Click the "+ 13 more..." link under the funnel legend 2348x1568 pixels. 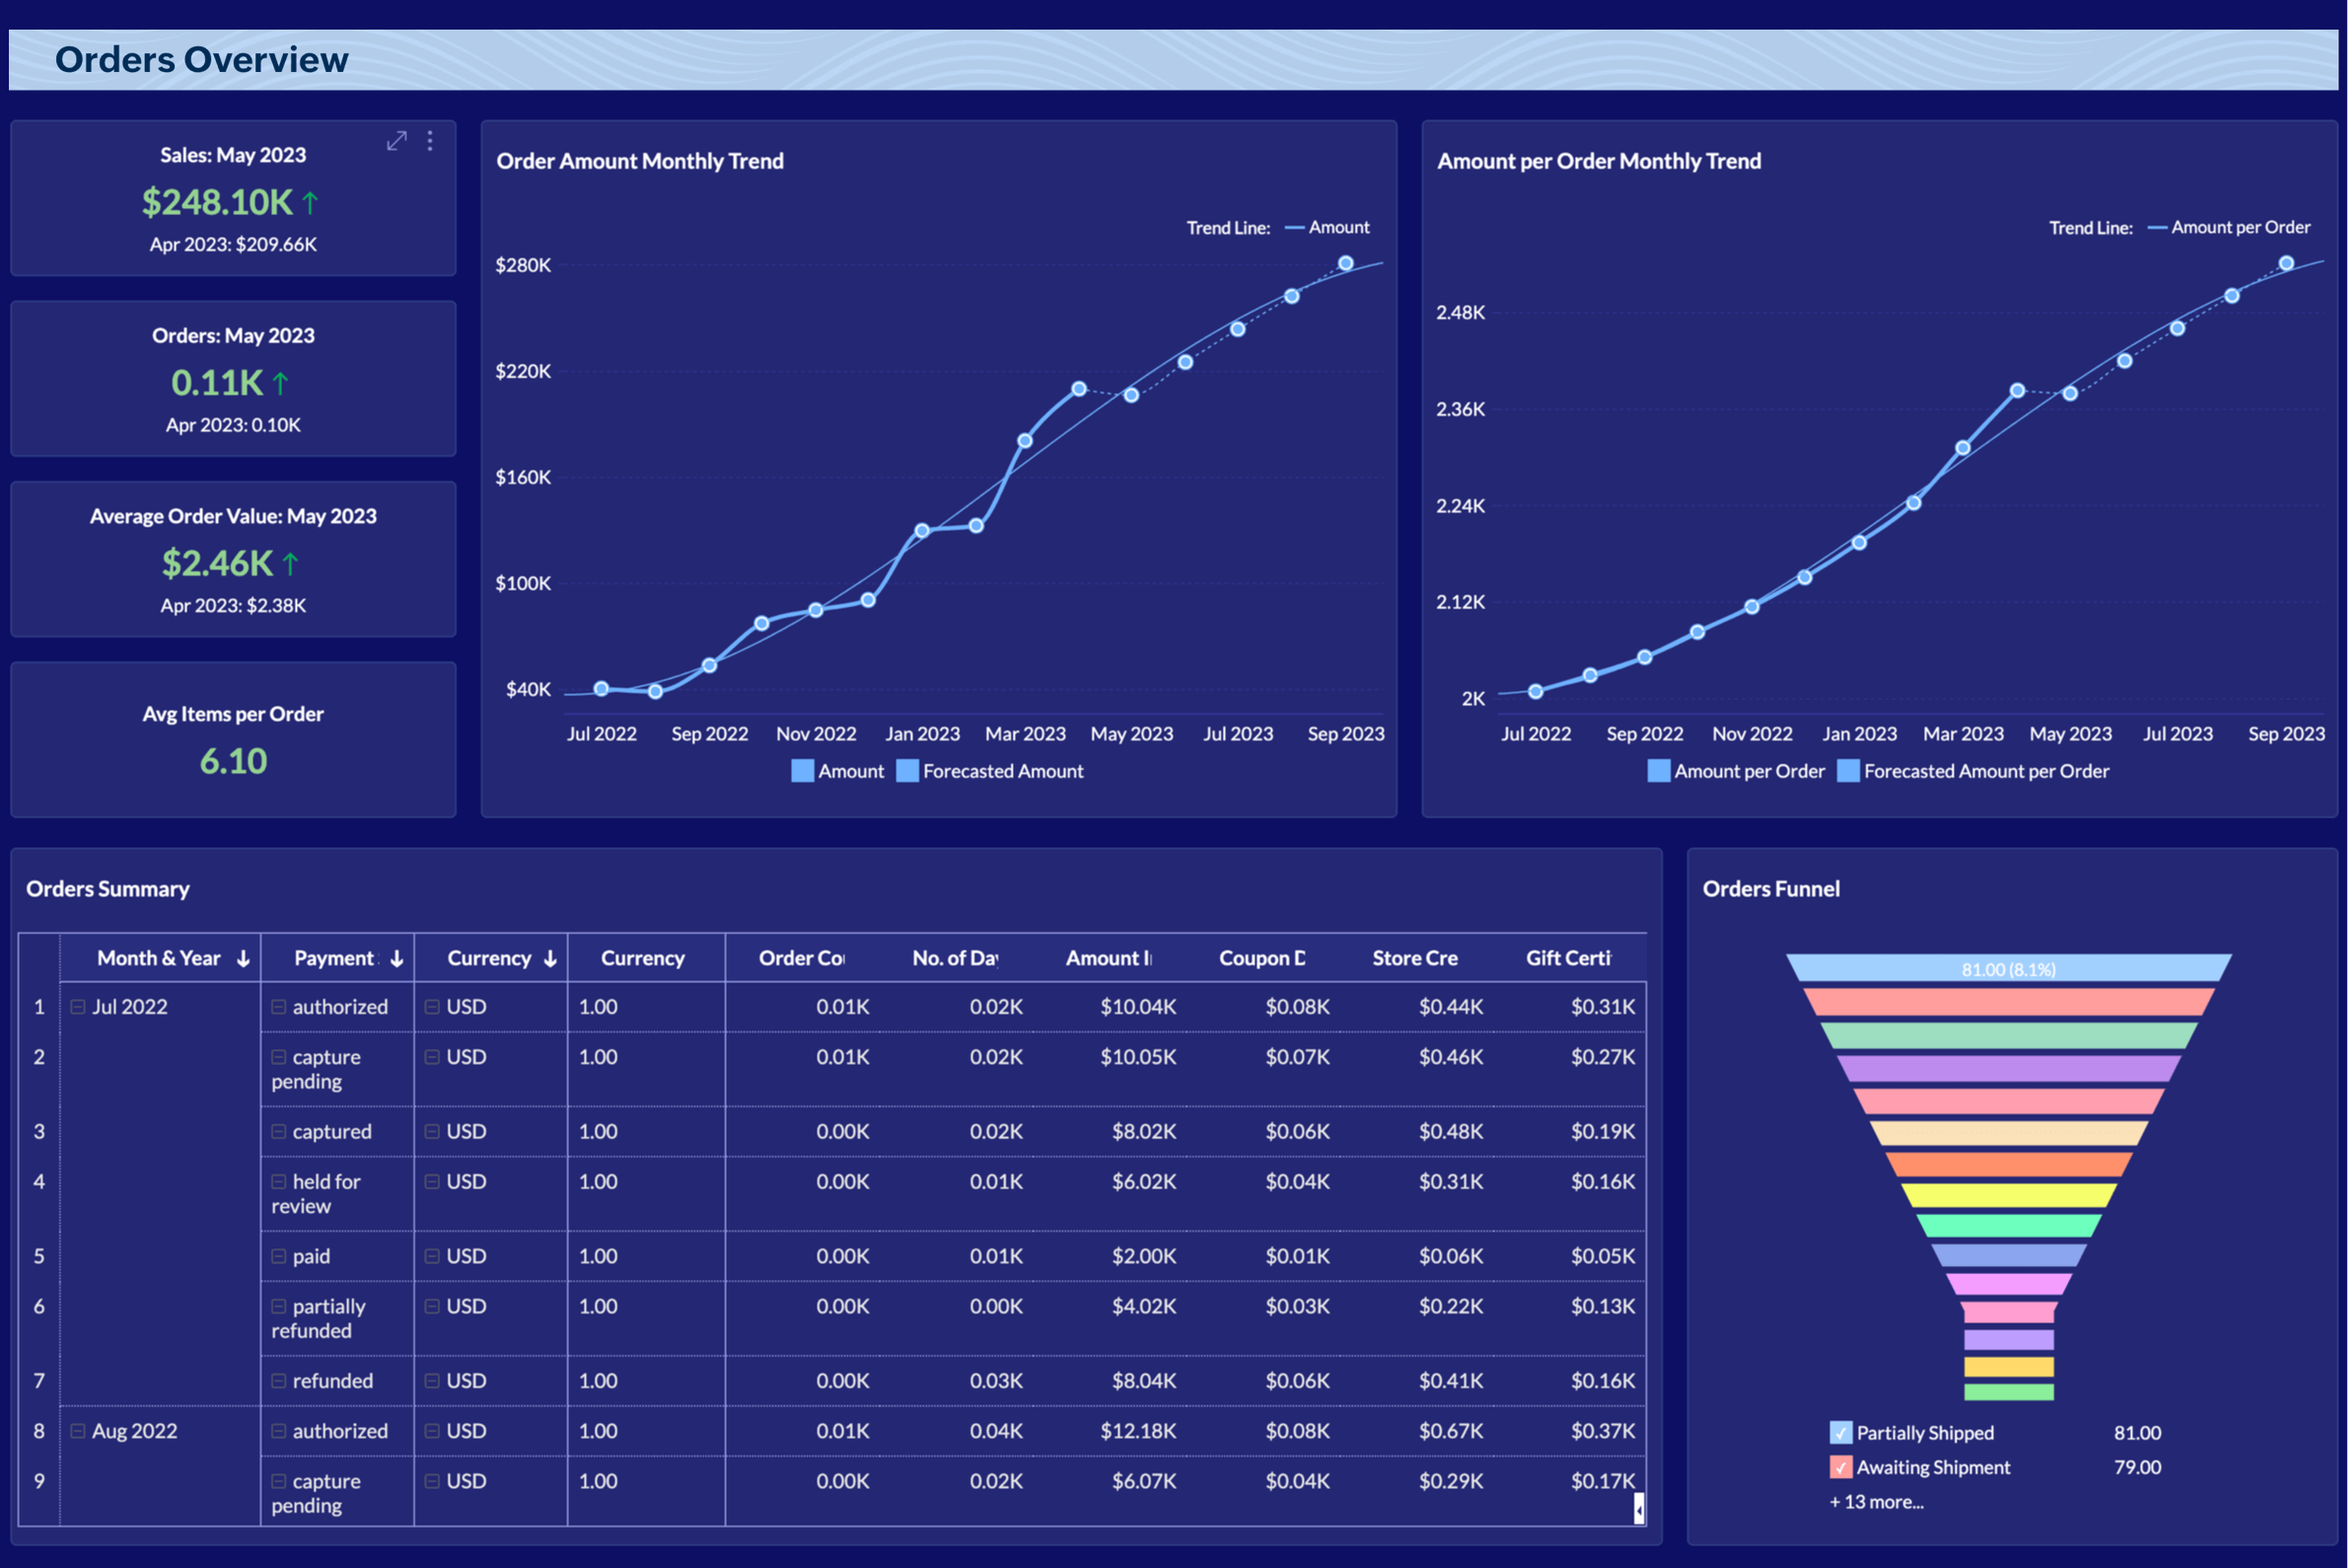point(1875,1501)
